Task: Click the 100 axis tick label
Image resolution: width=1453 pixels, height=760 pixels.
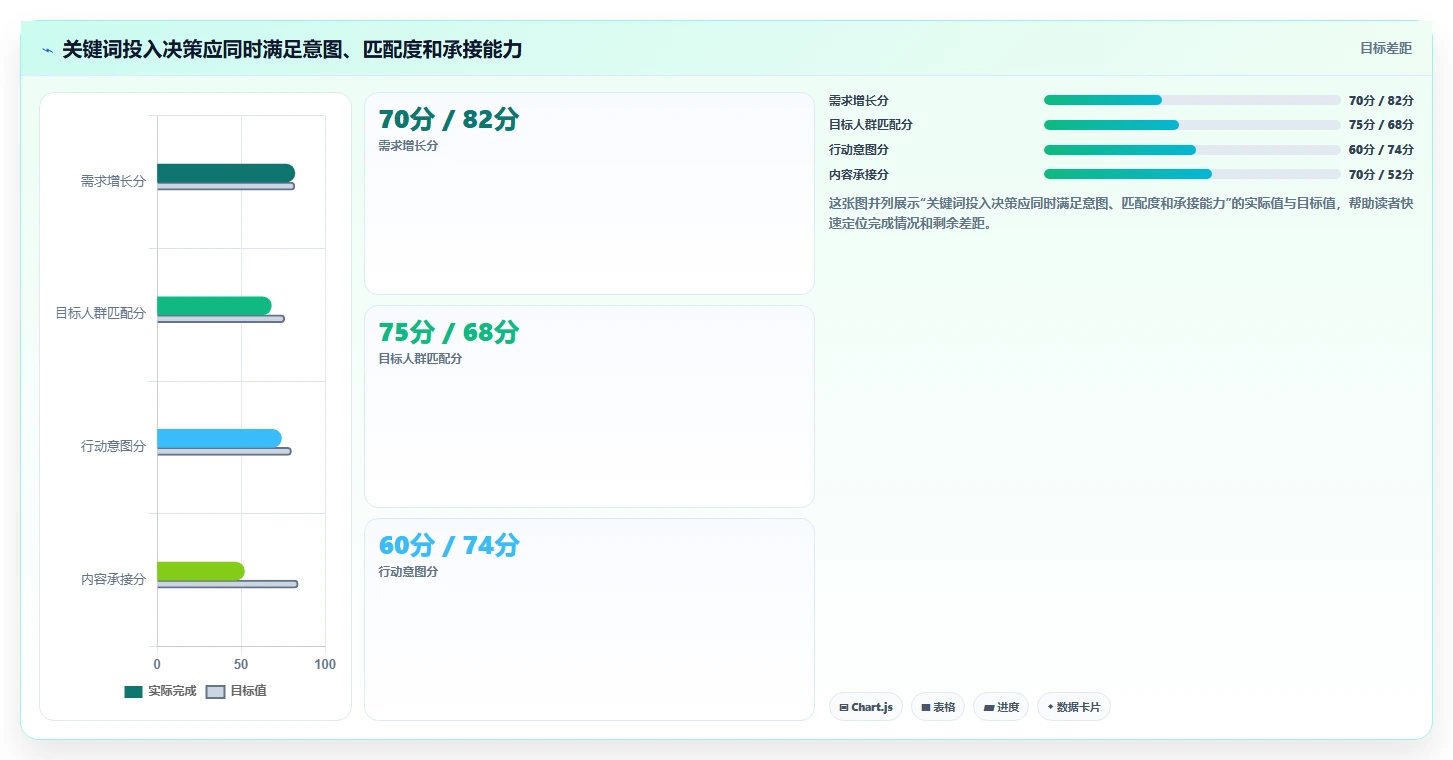Action: [325, 665]
